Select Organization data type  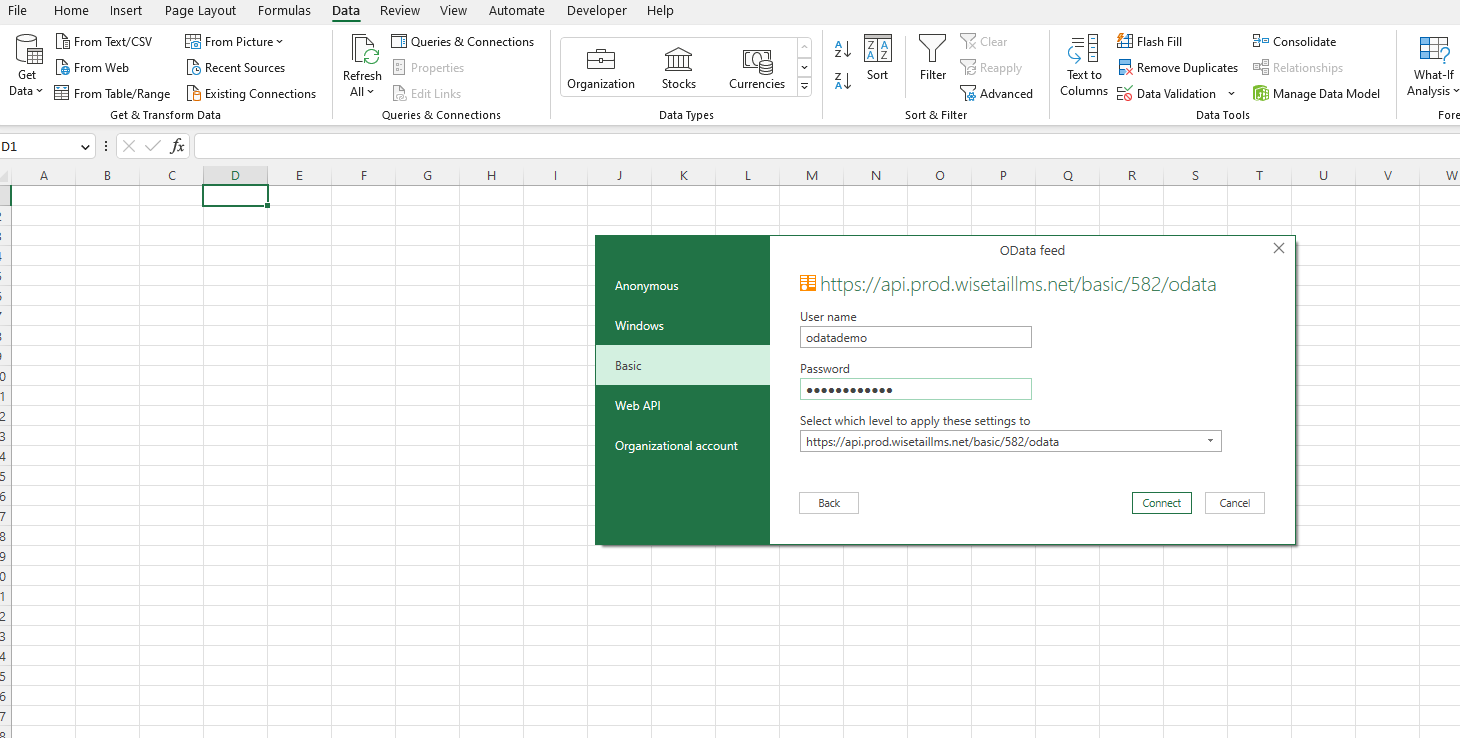tap(601, 68)
